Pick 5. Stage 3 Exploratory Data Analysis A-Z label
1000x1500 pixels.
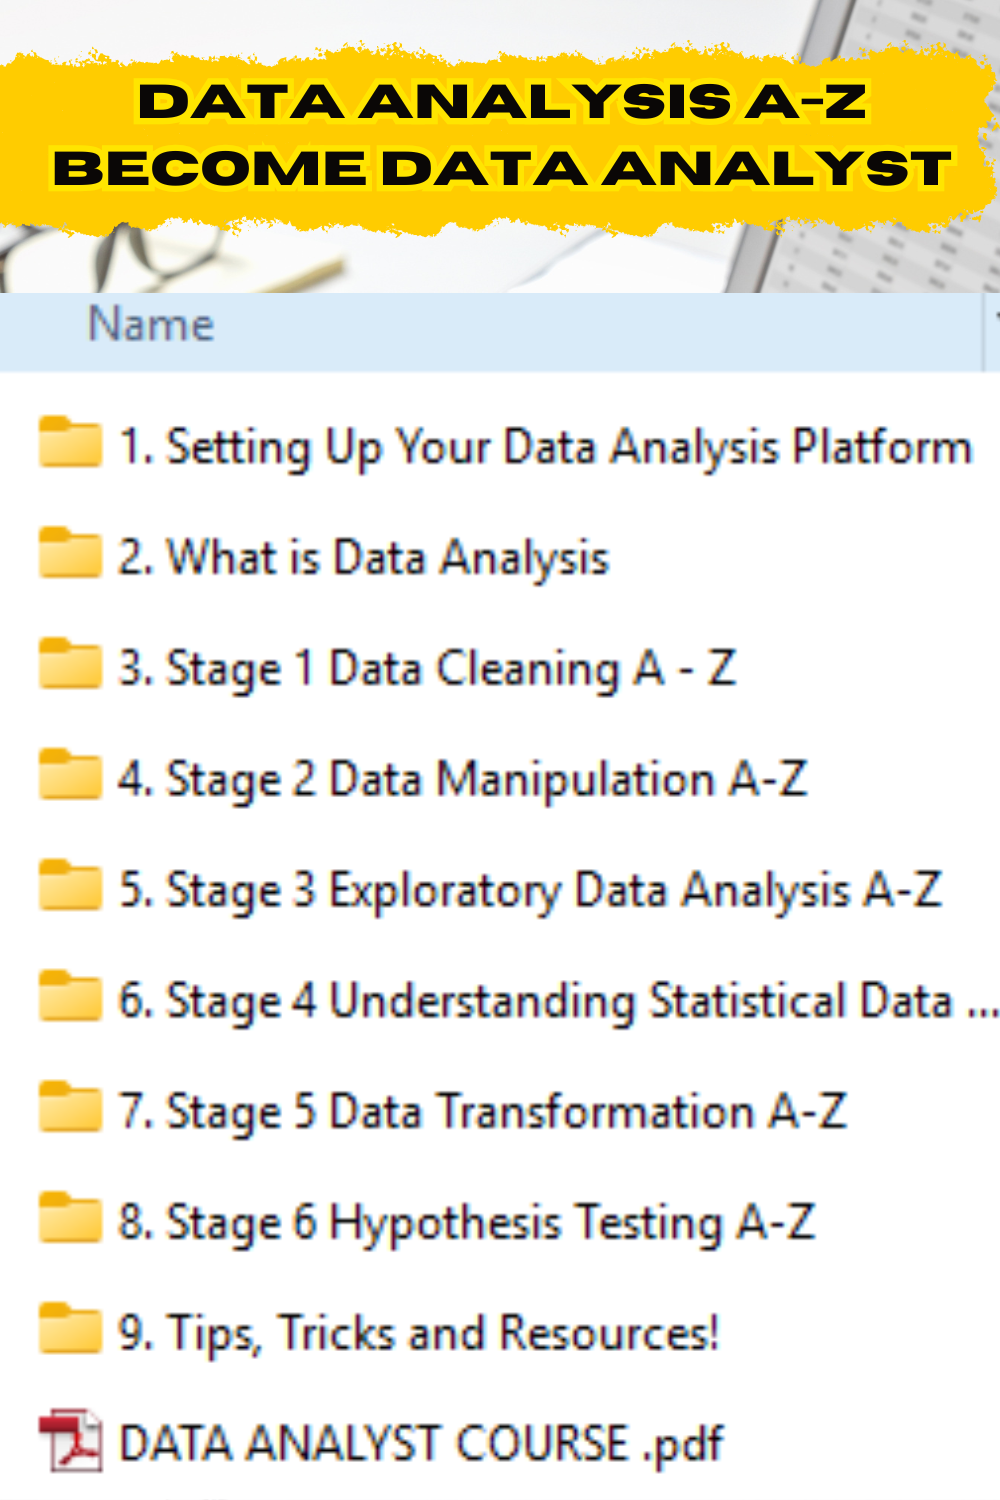(x=530, y=891)
